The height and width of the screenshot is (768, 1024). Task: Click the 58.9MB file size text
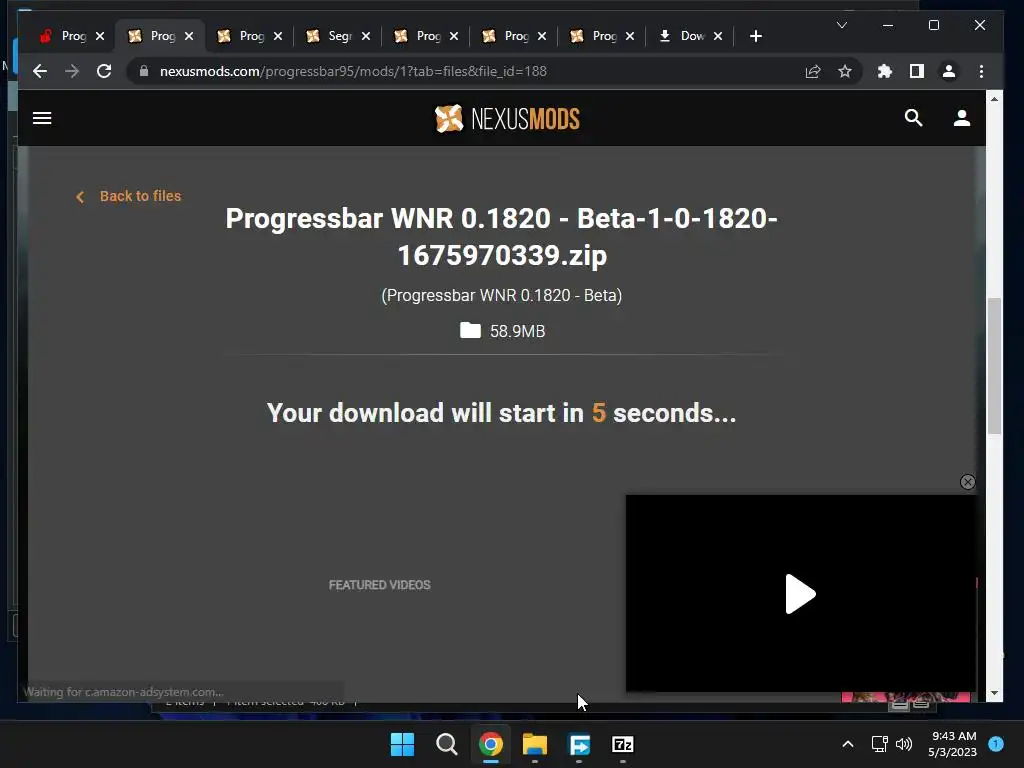tap(517, 331)
